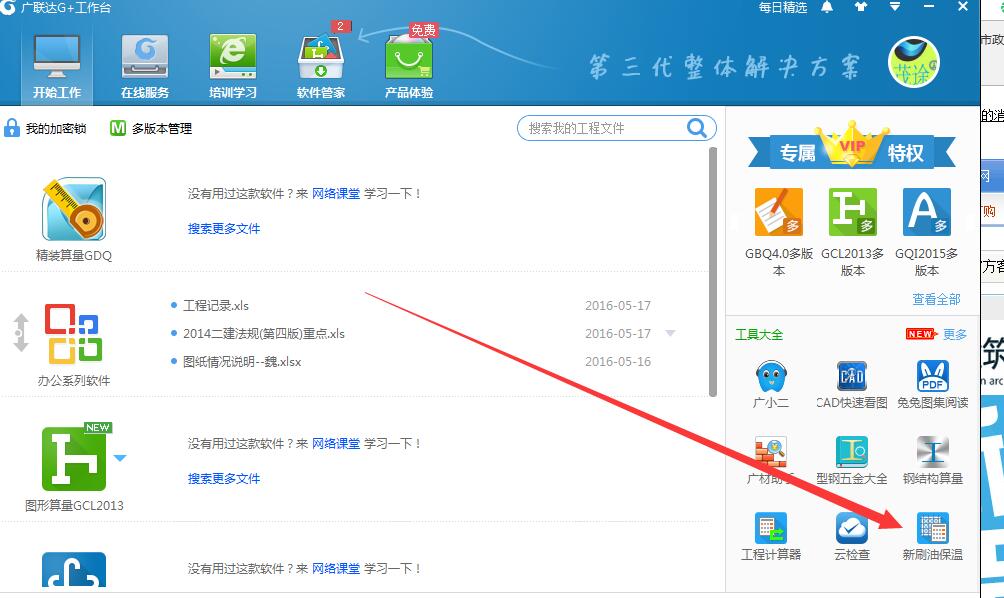Open 兔兔图集阅读 PDF tool
Image resolution: width=1004 pixels, height=598 pixels.
[932, 384]
